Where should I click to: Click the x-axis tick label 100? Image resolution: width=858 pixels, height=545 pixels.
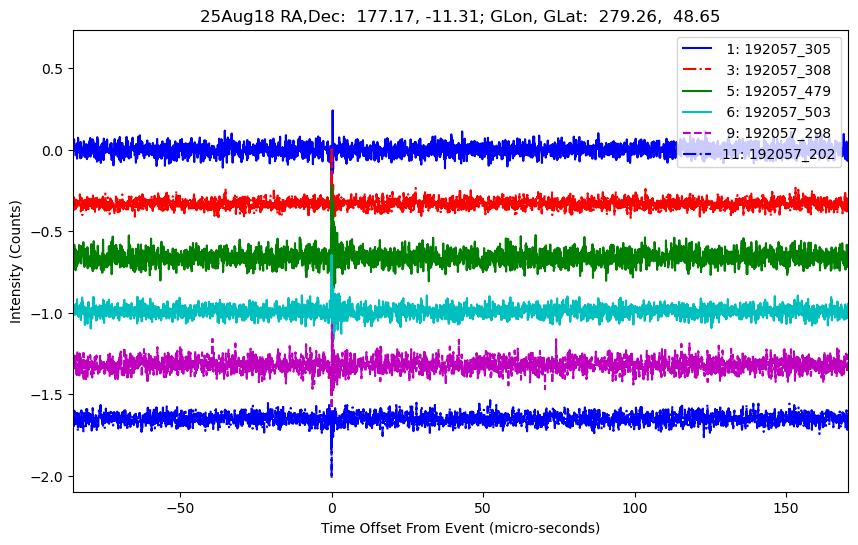pos(635,505)
